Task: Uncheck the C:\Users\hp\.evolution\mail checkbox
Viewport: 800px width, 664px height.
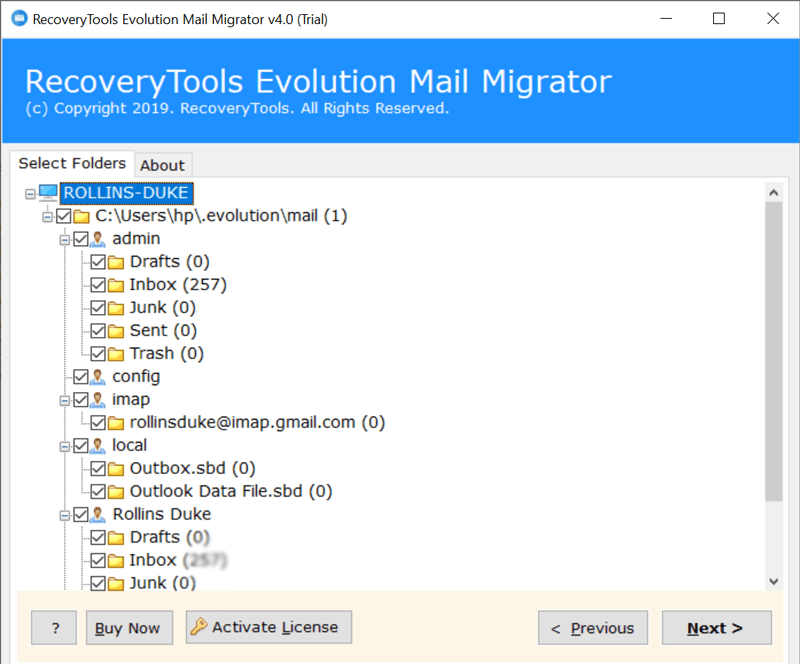Action: point(63,216)
